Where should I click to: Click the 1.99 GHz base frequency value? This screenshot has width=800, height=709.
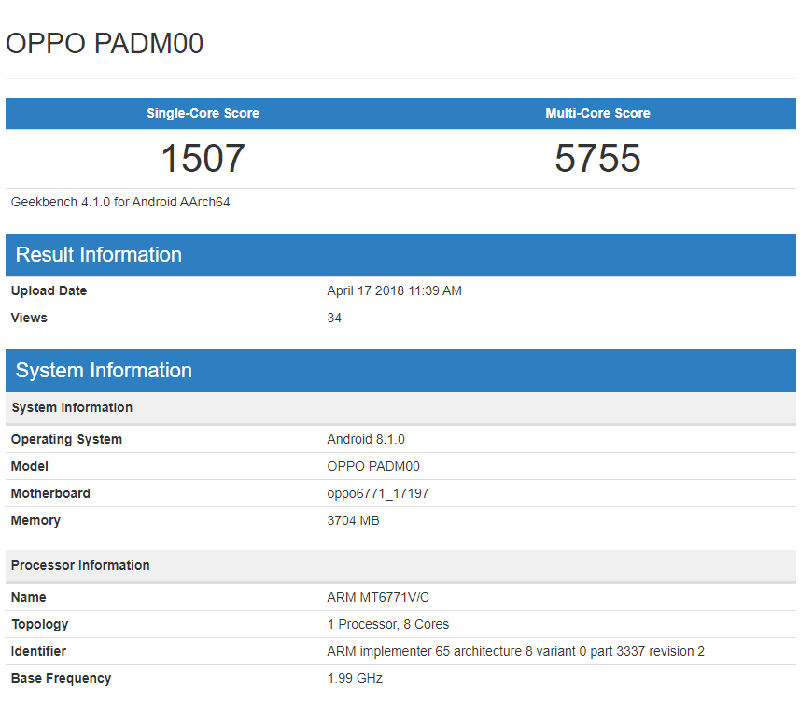click(x=355, y=678)
